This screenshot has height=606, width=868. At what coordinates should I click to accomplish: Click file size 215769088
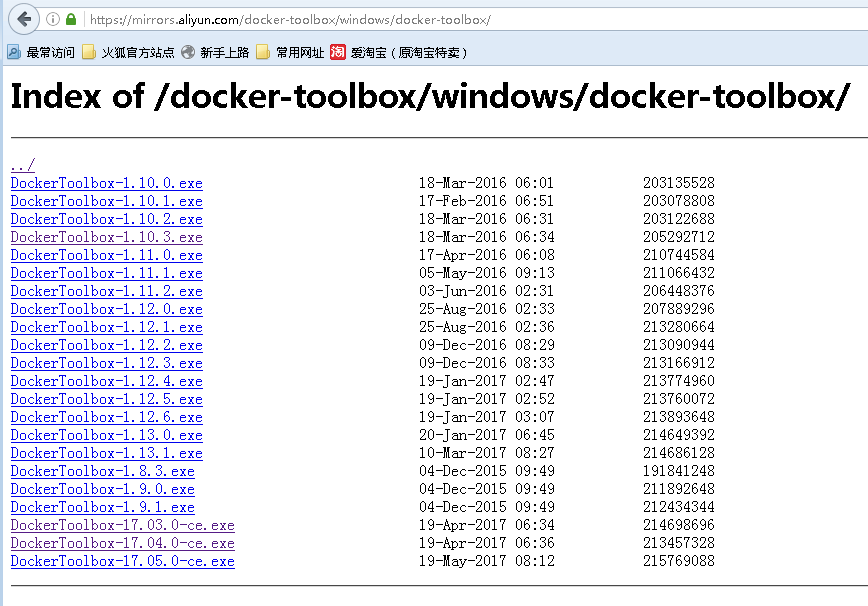(679, 560)
